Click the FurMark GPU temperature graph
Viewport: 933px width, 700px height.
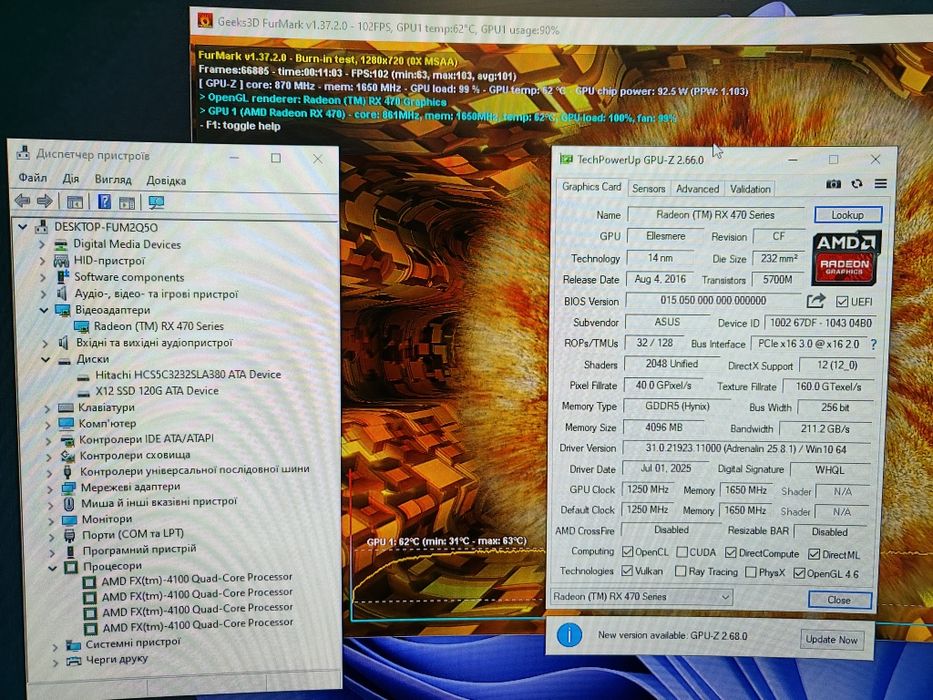447,580
